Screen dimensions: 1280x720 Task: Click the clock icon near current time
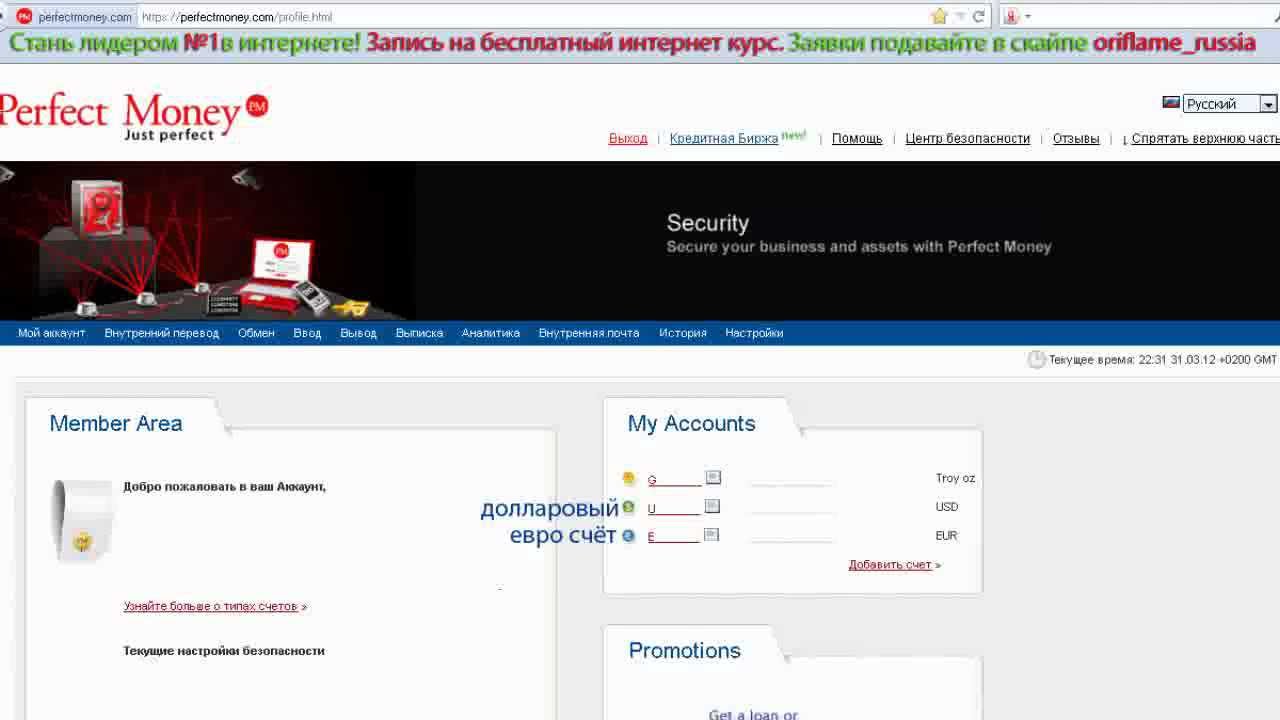1036,359
